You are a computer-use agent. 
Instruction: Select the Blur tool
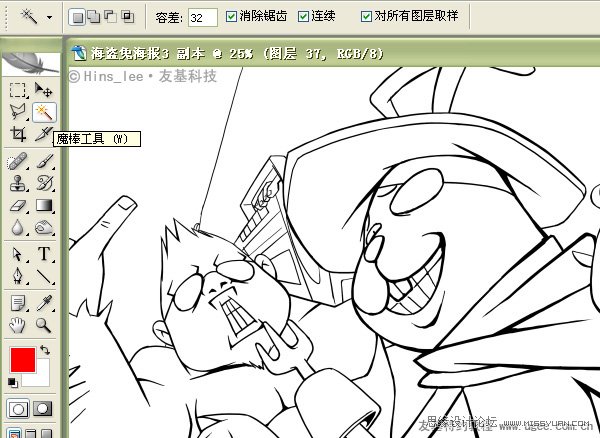click(x=18, y=228)
